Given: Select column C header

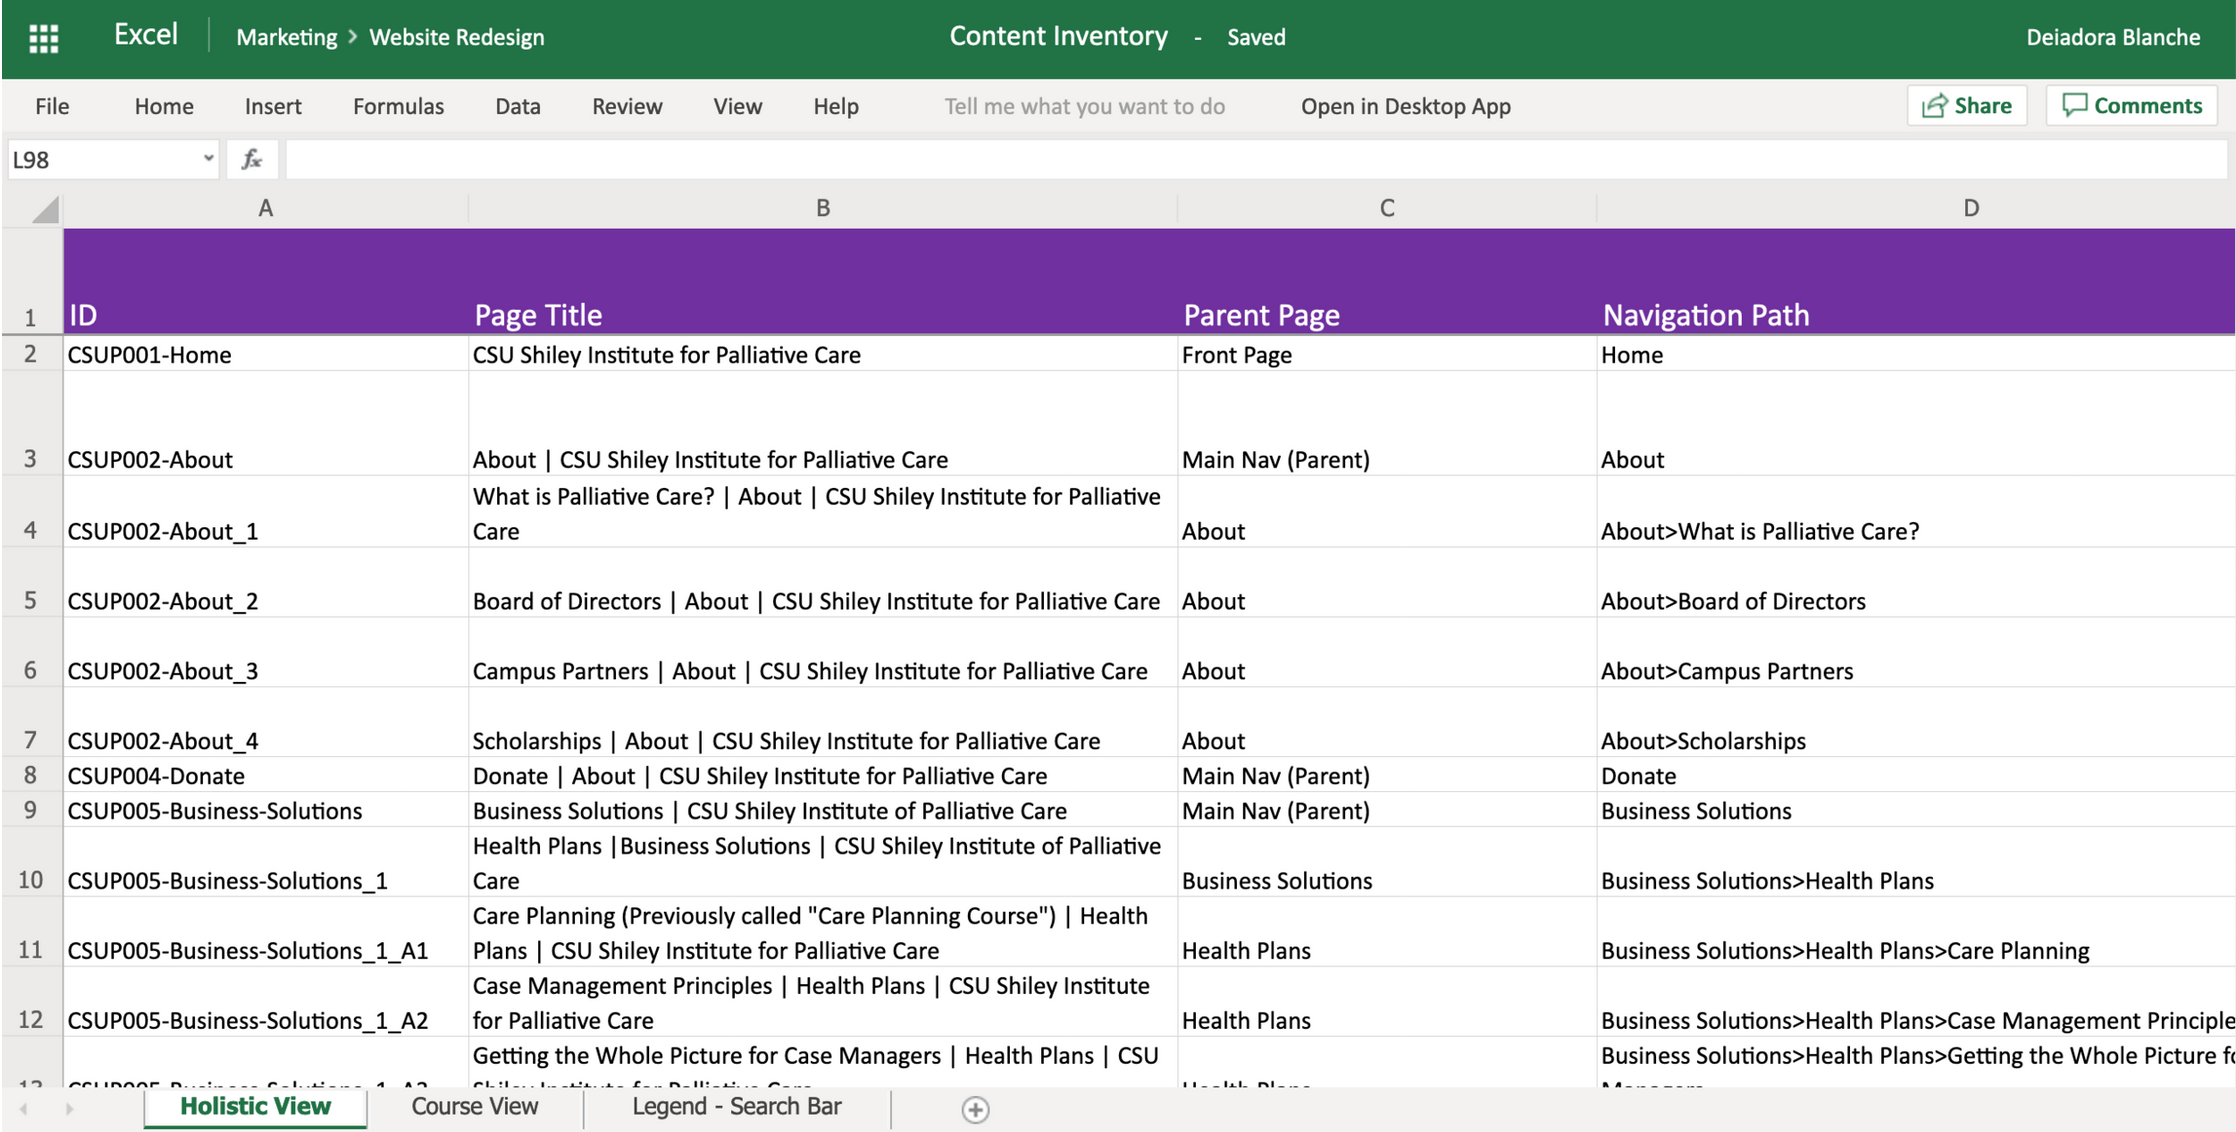Looking at the screenshot, I should tap(1386, 208).
